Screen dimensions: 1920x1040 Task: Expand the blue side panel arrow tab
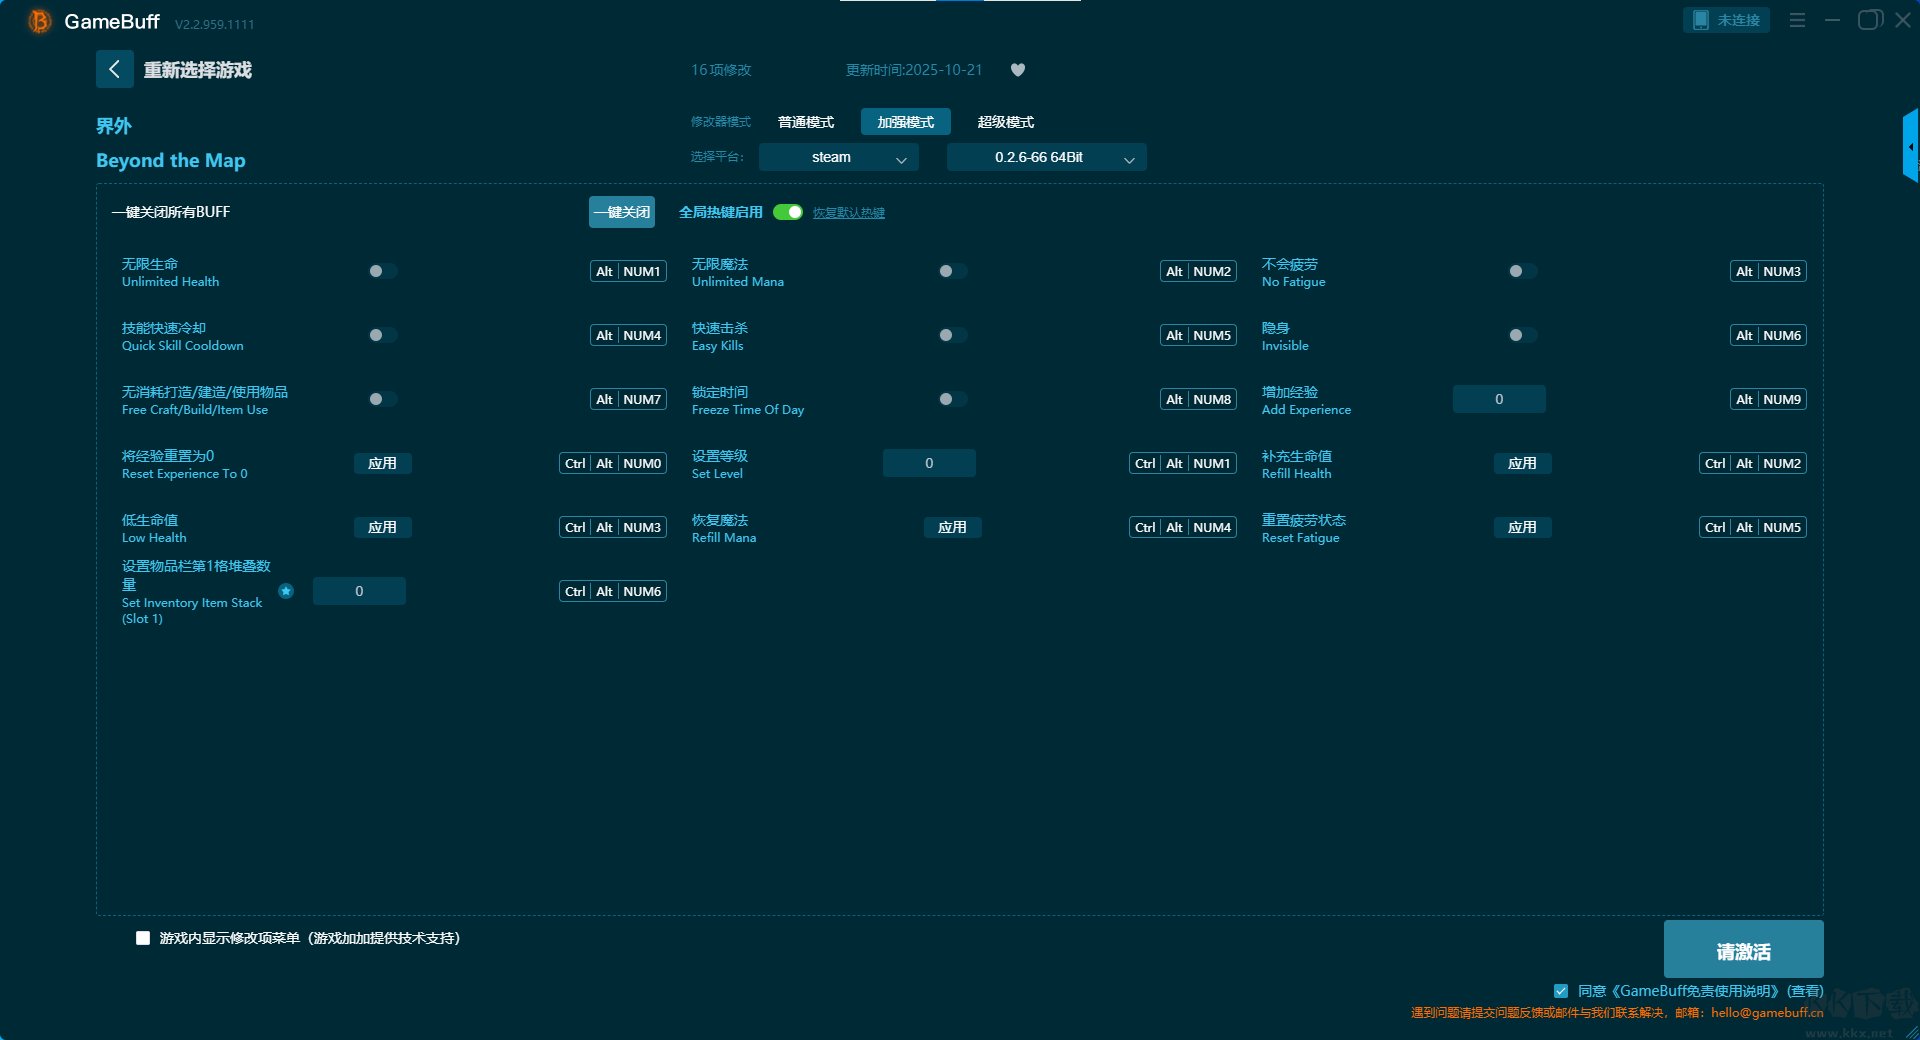point(1911,147)
